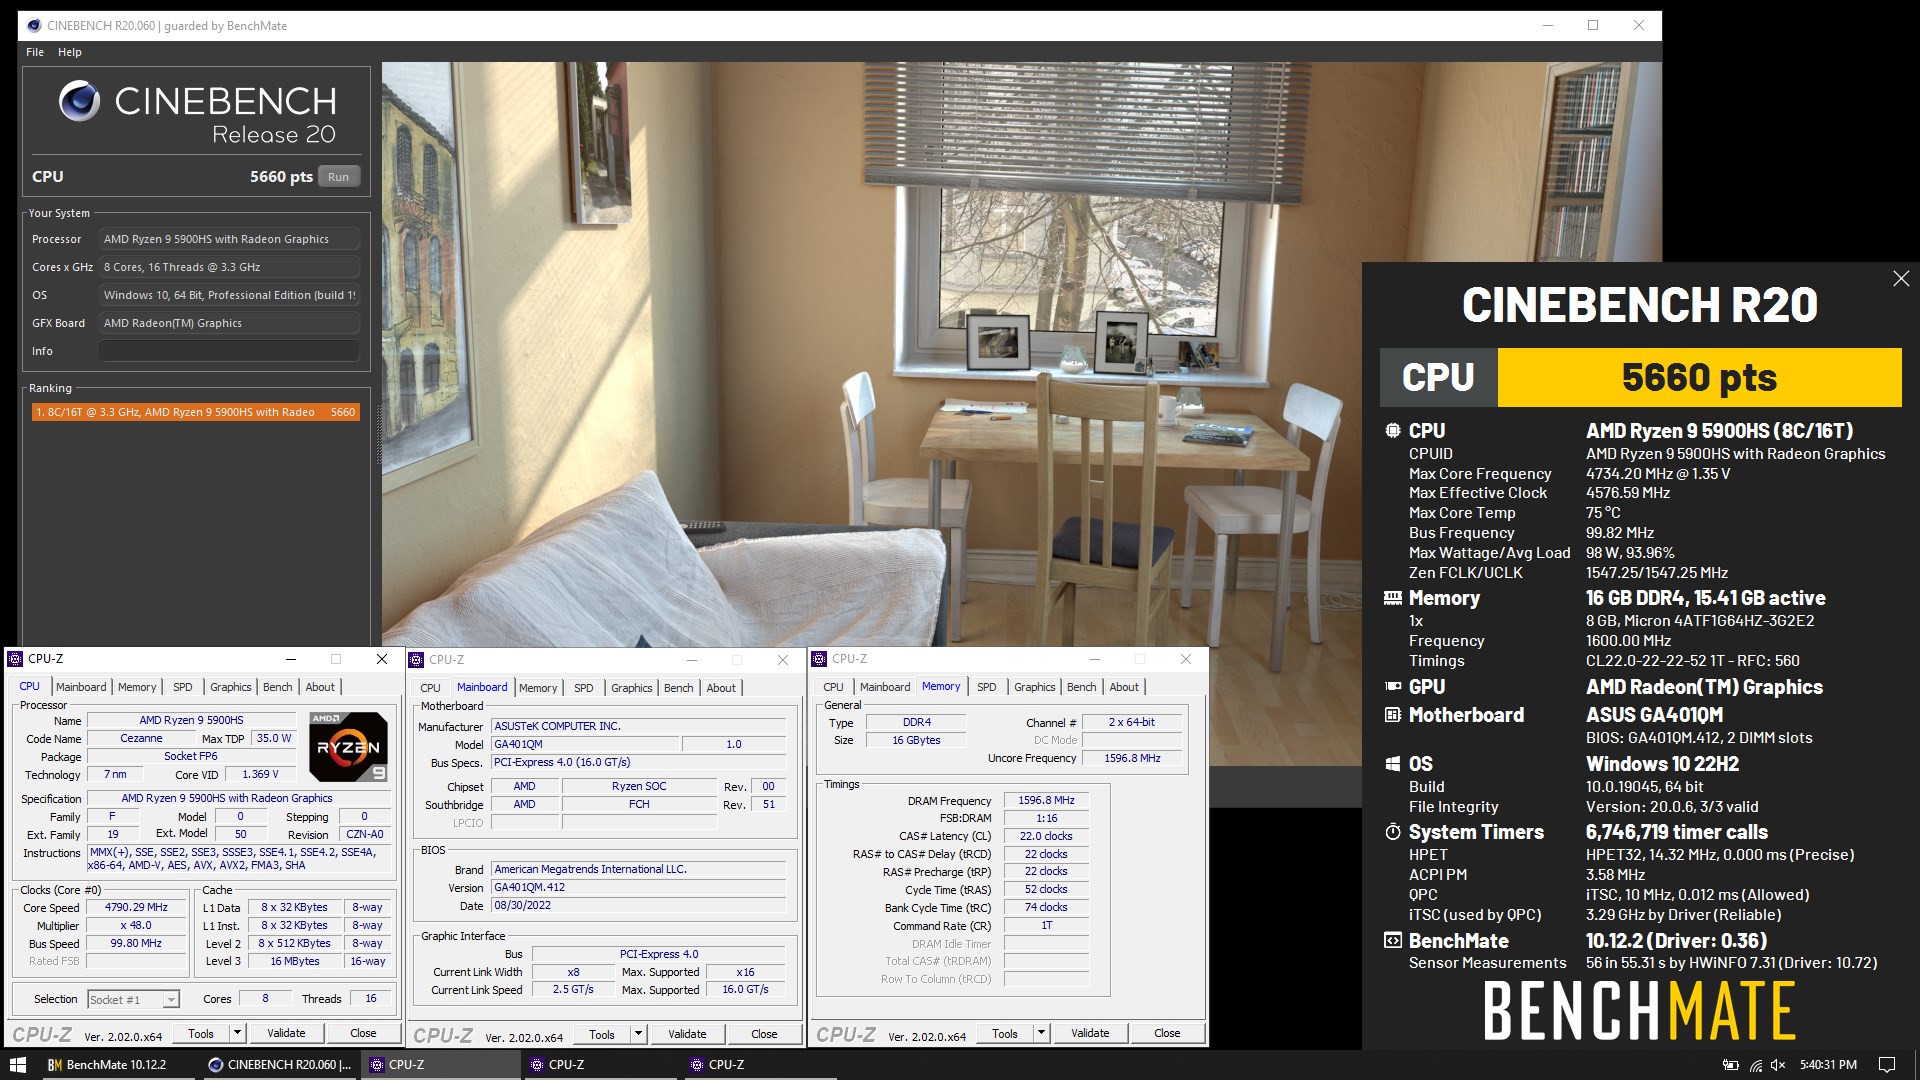Click the Level 3 cache value 16 MBytes
Image resolution: width=1920 pixels, height=1080 pixels.
pyautogui.click(x=295, y=962)
